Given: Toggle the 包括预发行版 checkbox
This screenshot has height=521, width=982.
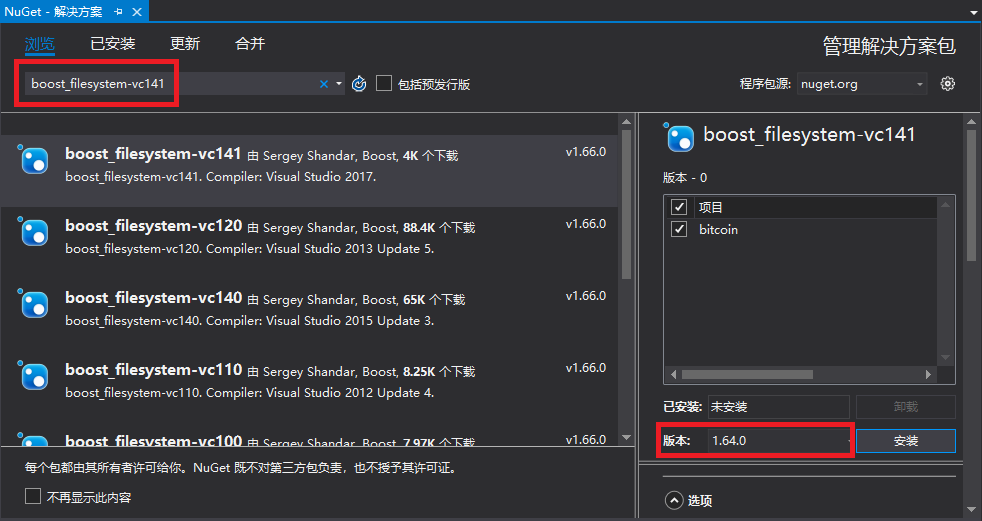Looking at the screenshot, I should tap(384, 83).
